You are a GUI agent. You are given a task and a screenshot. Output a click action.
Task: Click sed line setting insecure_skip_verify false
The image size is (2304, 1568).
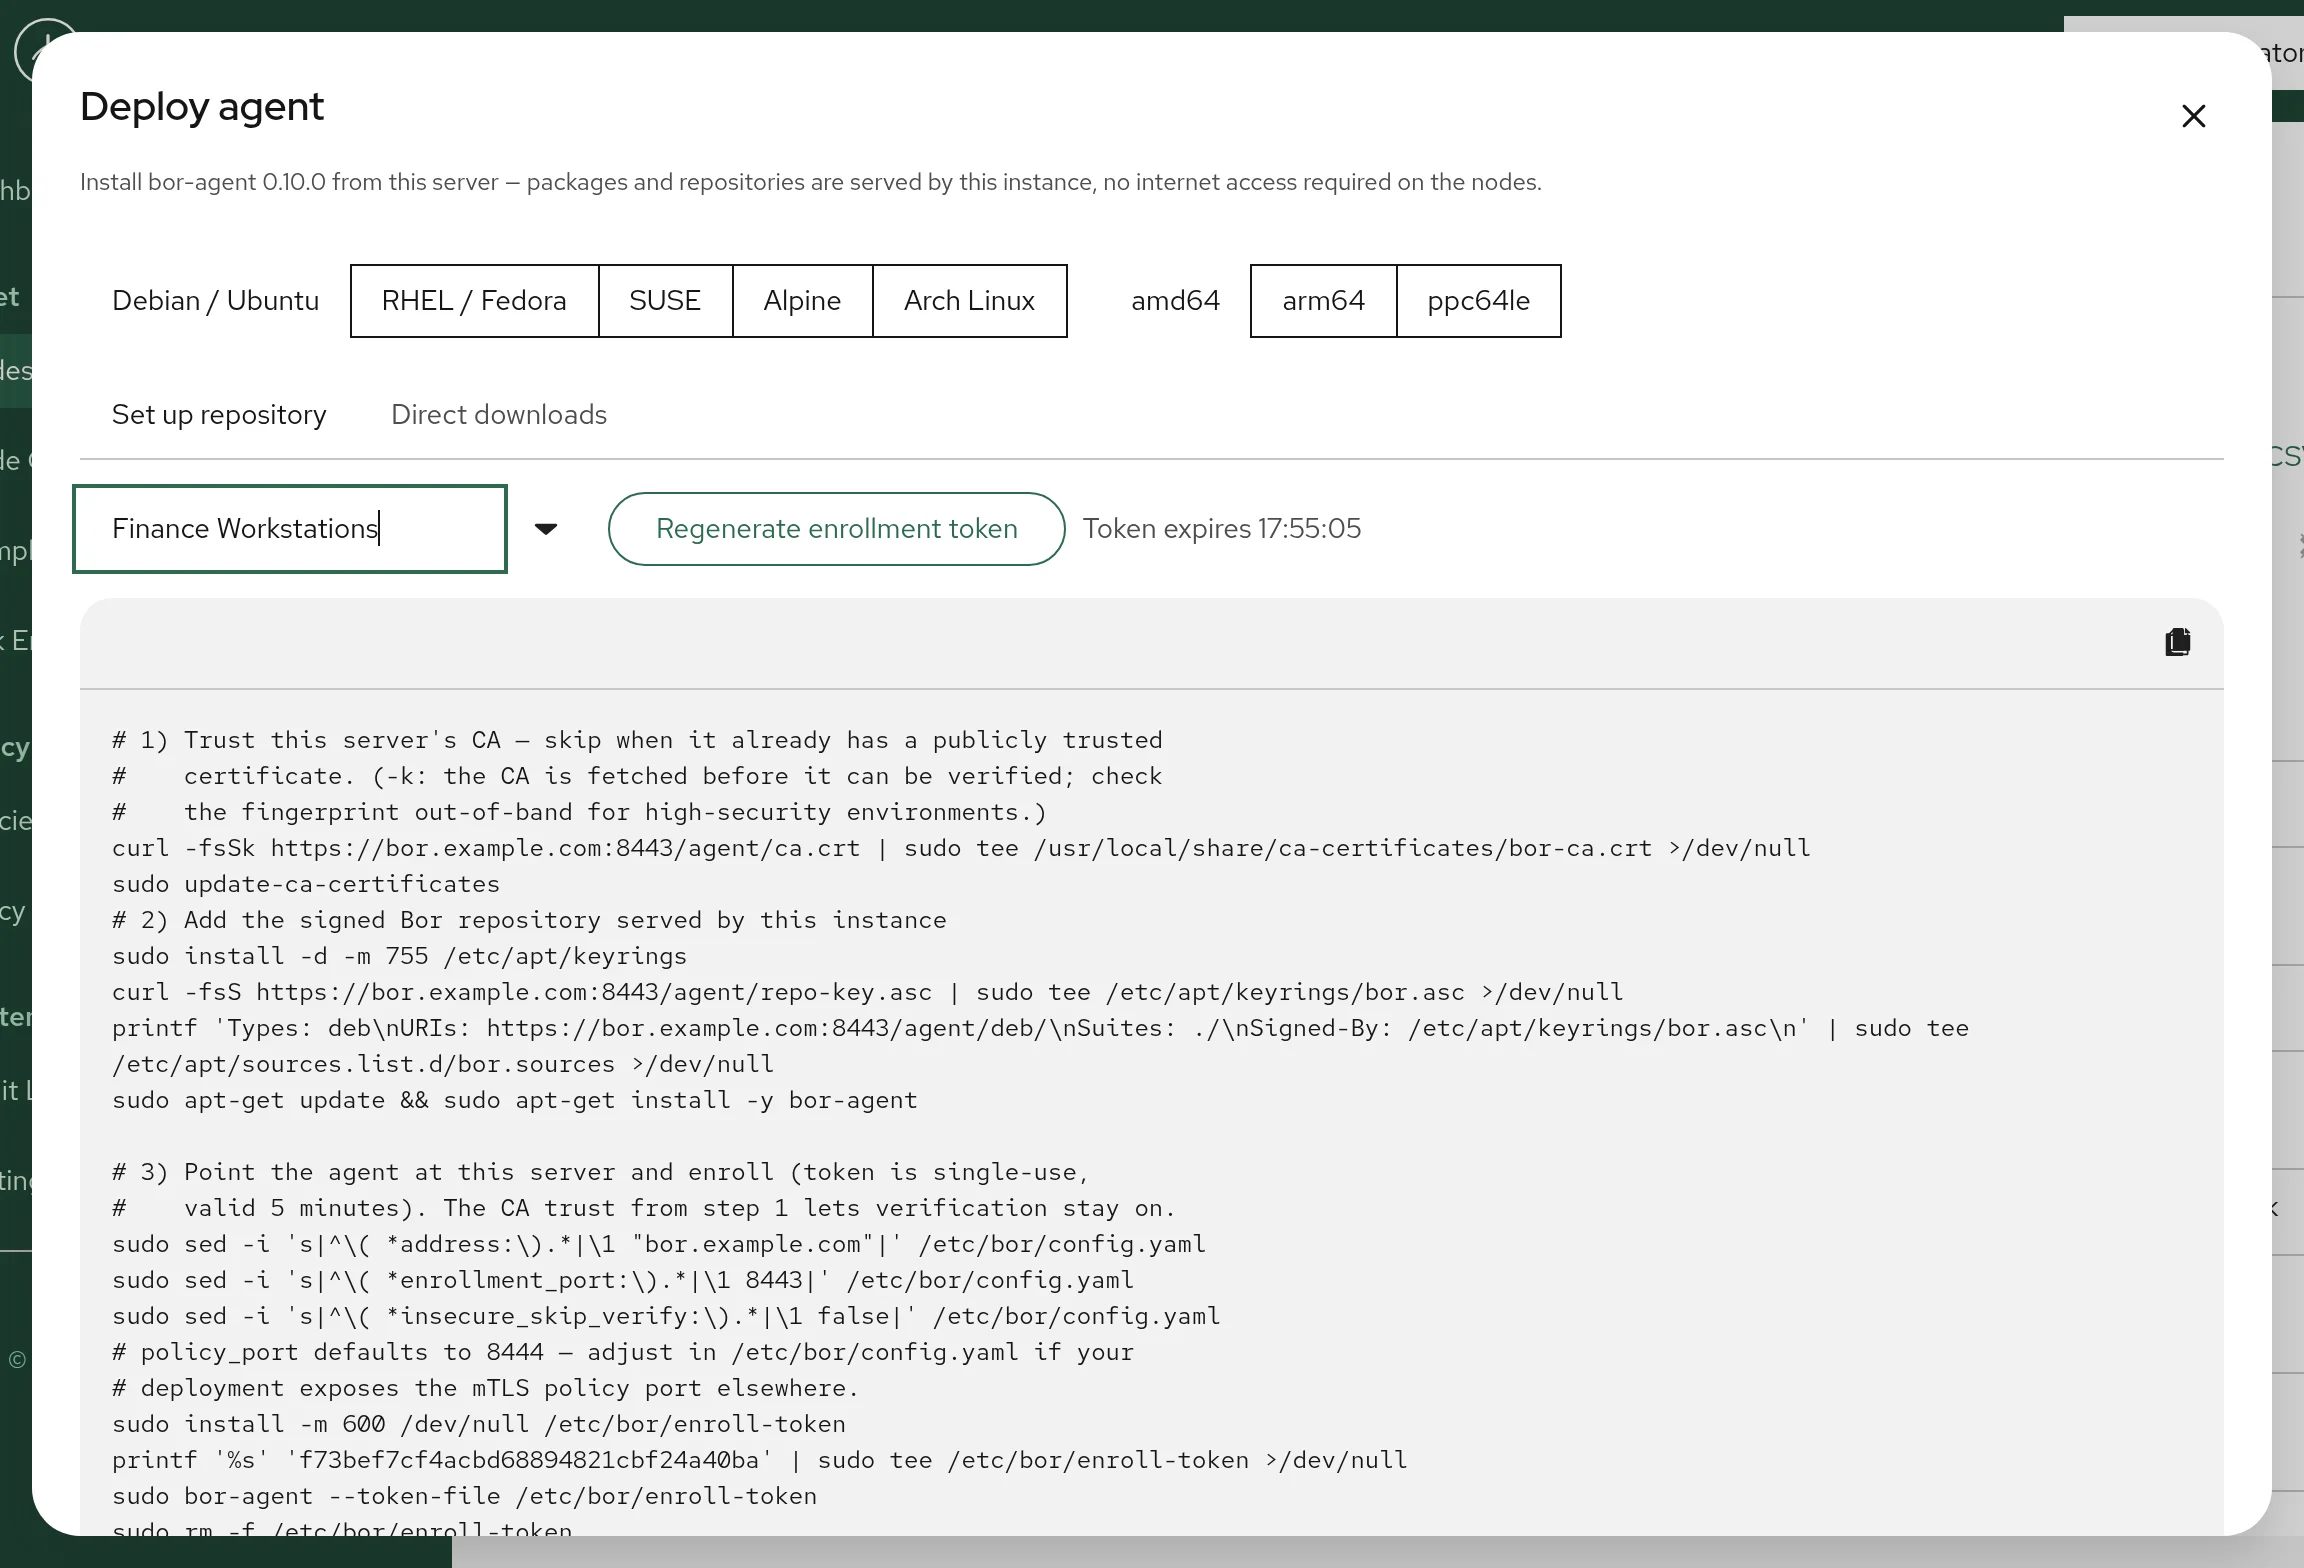666,1316
